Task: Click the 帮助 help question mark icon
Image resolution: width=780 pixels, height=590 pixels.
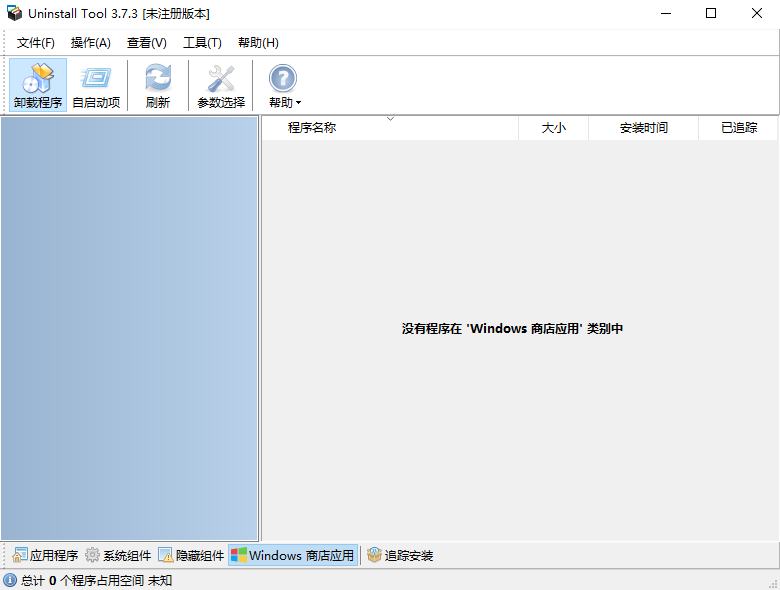Action: pos(283,78)
